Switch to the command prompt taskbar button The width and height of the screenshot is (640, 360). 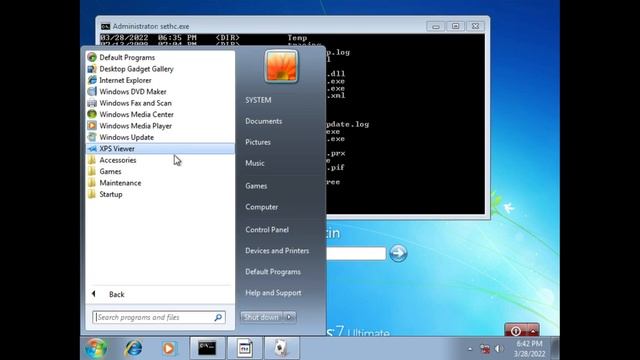(207, 348)
